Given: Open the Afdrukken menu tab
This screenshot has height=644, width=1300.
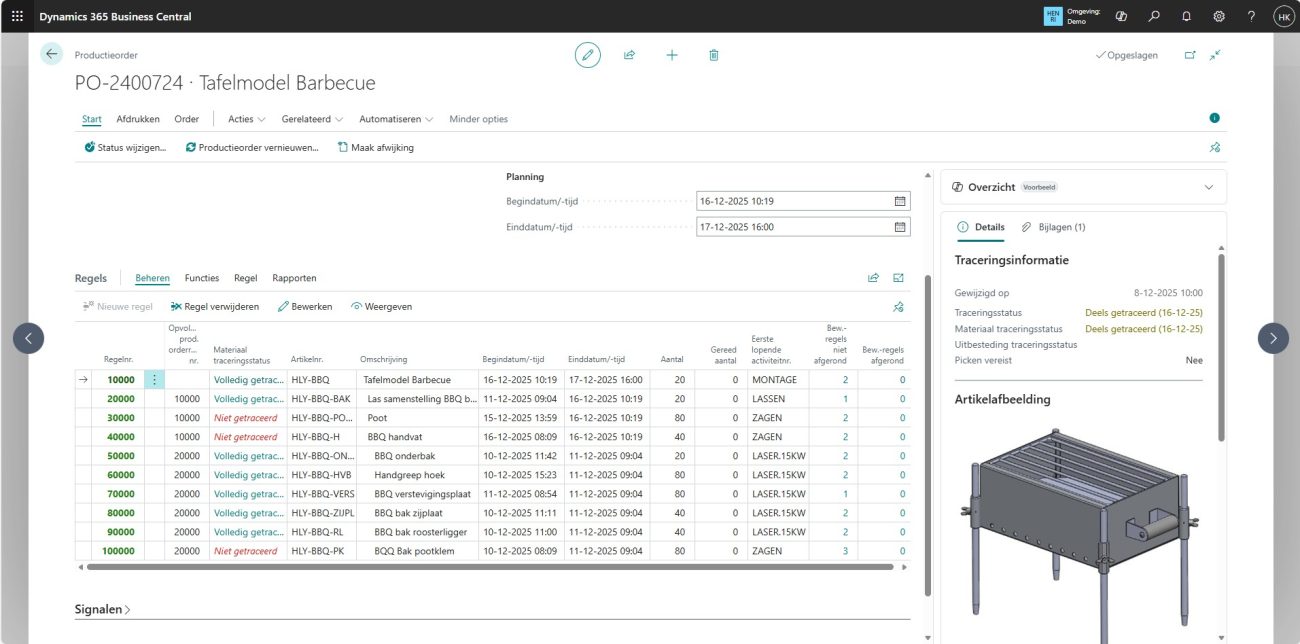Looking at the screenshot, I should (x=138, y=119).
